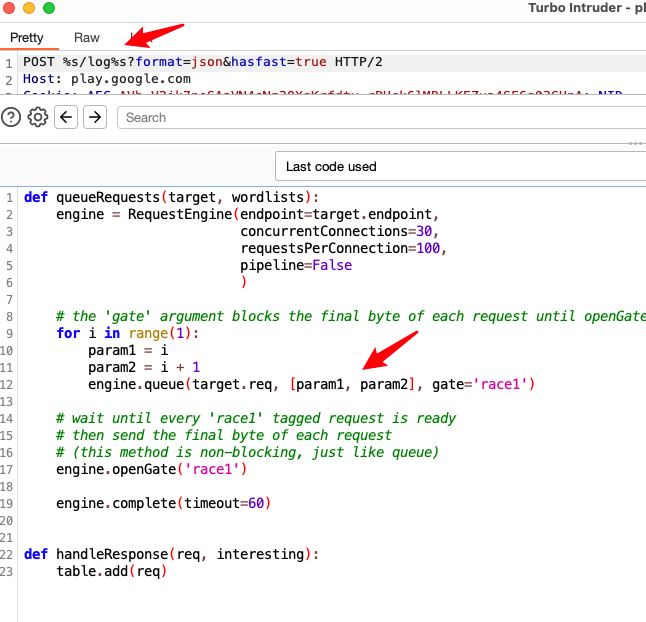646x622 pixels.
Task: Open search settings gear icon
Action: [37, 117]
